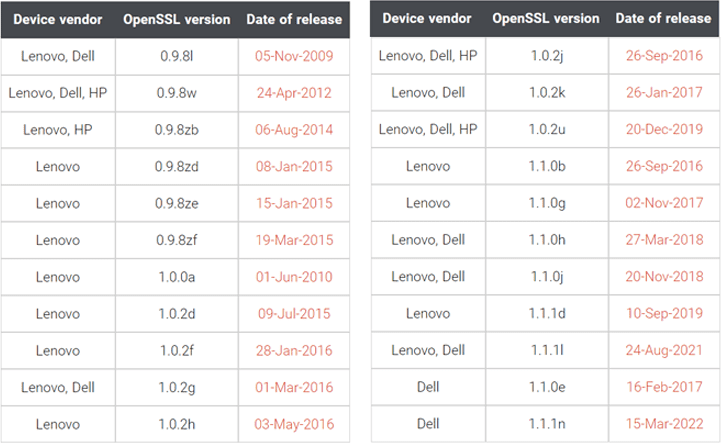Open the 06-Aug-2014 release date link
This screenshot has width=721, height=443.
293,129
